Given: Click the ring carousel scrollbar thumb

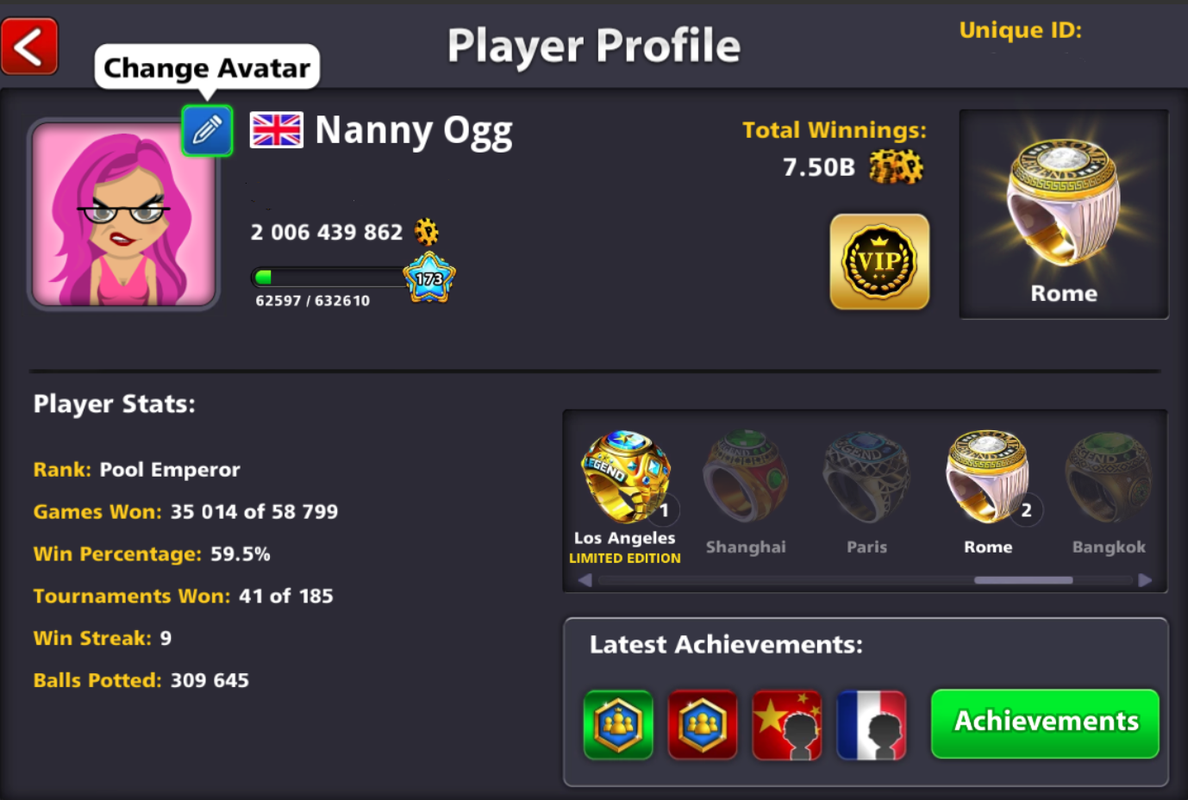Looking at the screenshot, I should point(1023,580).
